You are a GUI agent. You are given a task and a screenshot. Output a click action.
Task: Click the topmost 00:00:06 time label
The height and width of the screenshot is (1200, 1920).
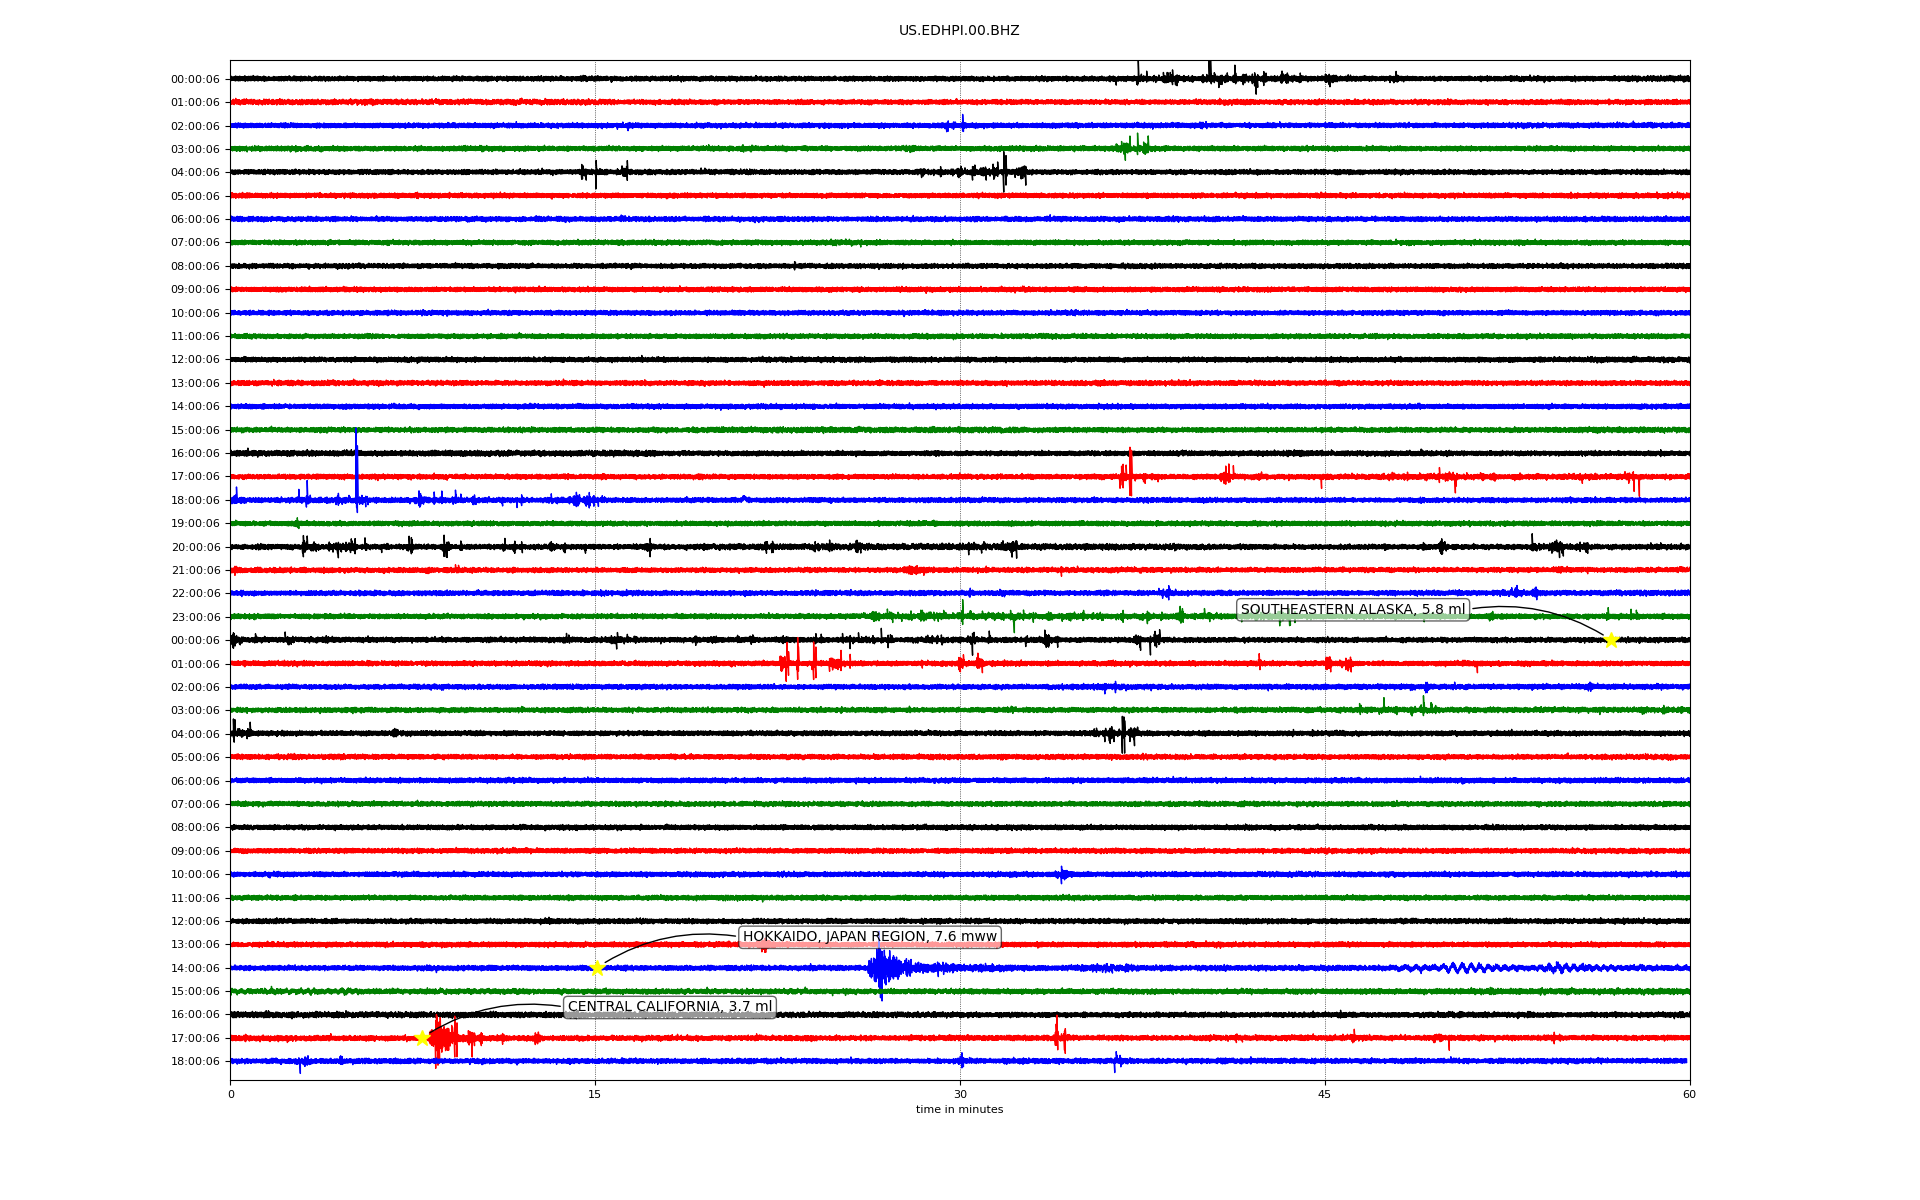pos(195,79)
